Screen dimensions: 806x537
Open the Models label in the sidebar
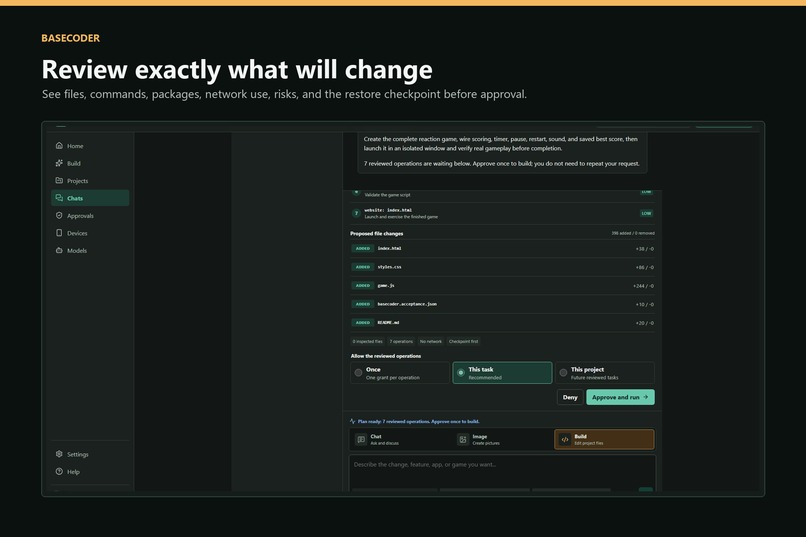[x=77, y=251]
